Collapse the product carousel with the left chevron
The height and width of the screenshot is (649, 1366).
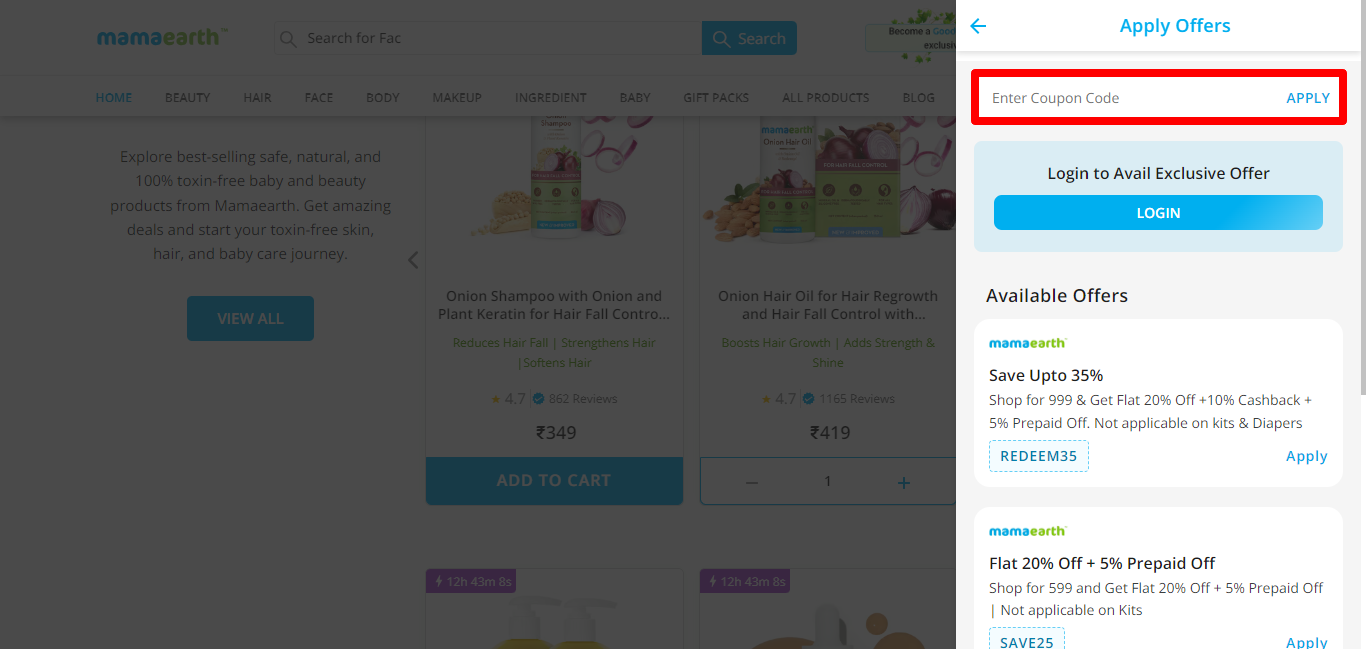pyautogui.click(x=412, y=259)
